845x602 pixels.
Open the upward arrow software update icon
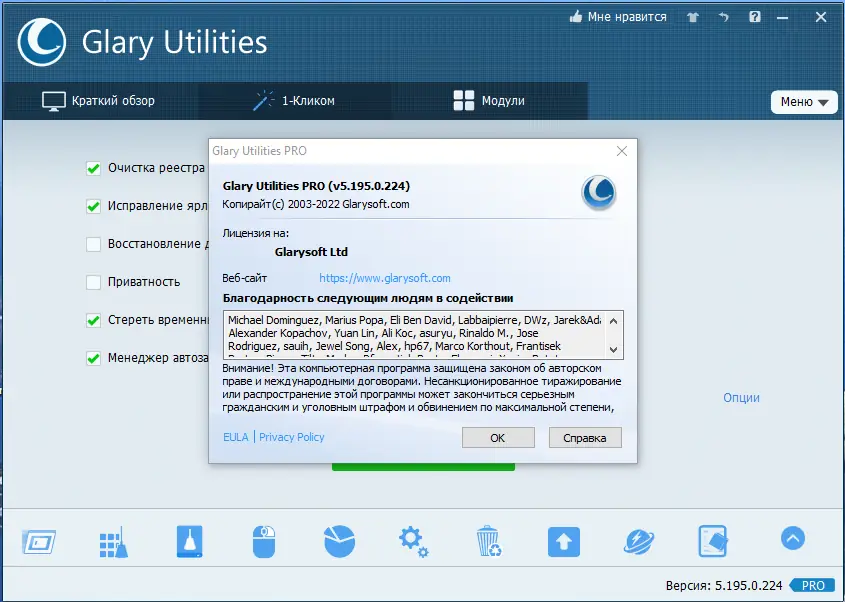(564, 542)
